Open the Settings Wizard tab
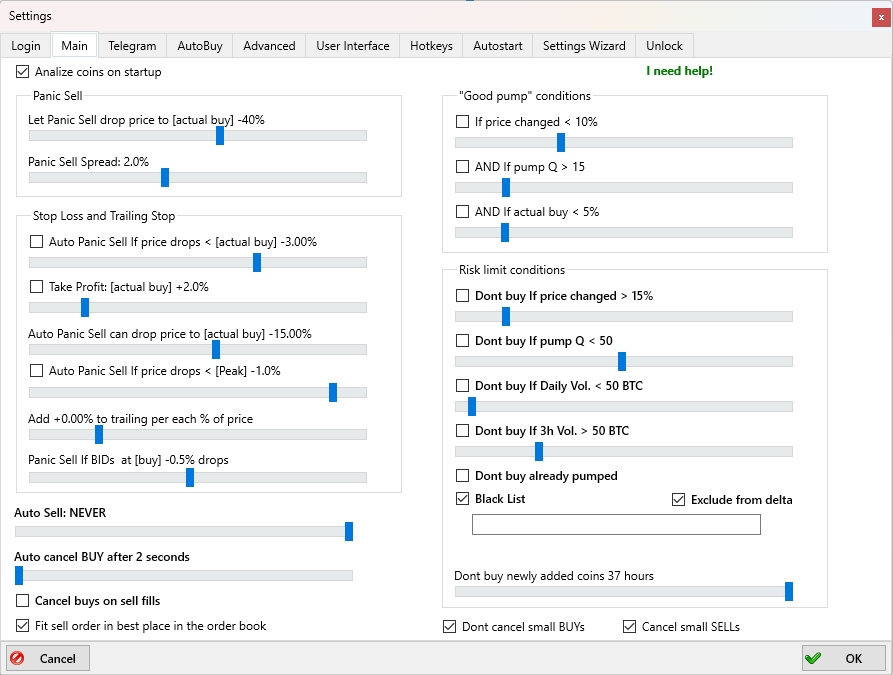893x675 pixels. tap(584, 46)
